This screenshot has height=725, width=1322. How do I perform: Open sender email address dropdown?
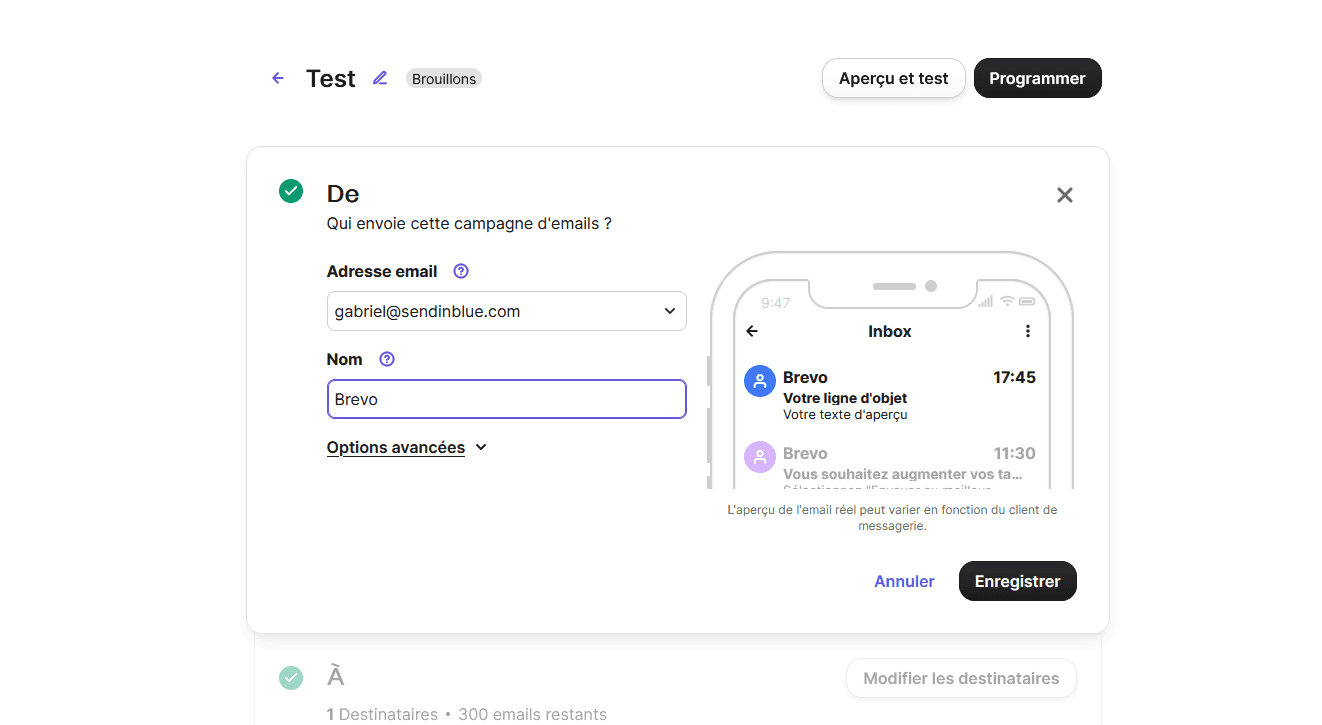pos(507,311)
